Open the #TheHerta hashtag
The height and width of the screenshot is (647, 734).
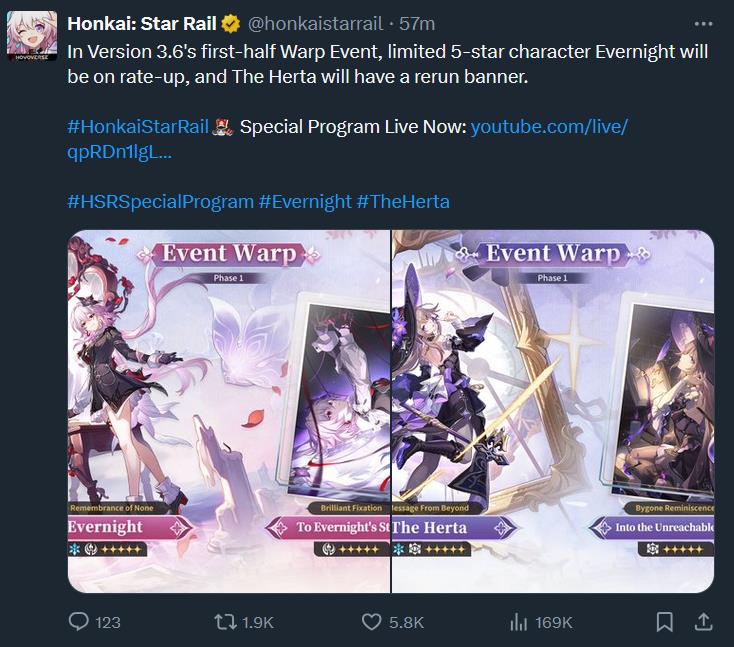[x=403, y=202]
